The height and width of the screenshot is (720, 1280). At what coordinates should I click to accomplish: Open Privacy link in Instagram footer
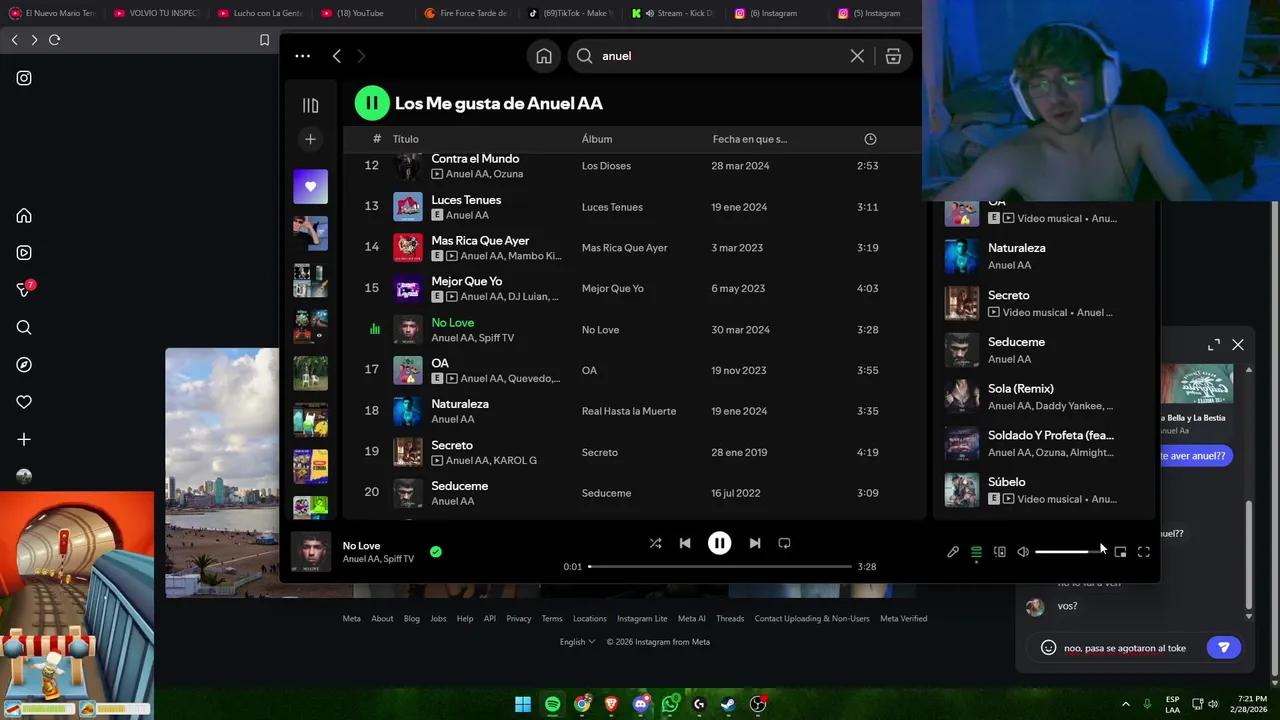pos(518,618)
